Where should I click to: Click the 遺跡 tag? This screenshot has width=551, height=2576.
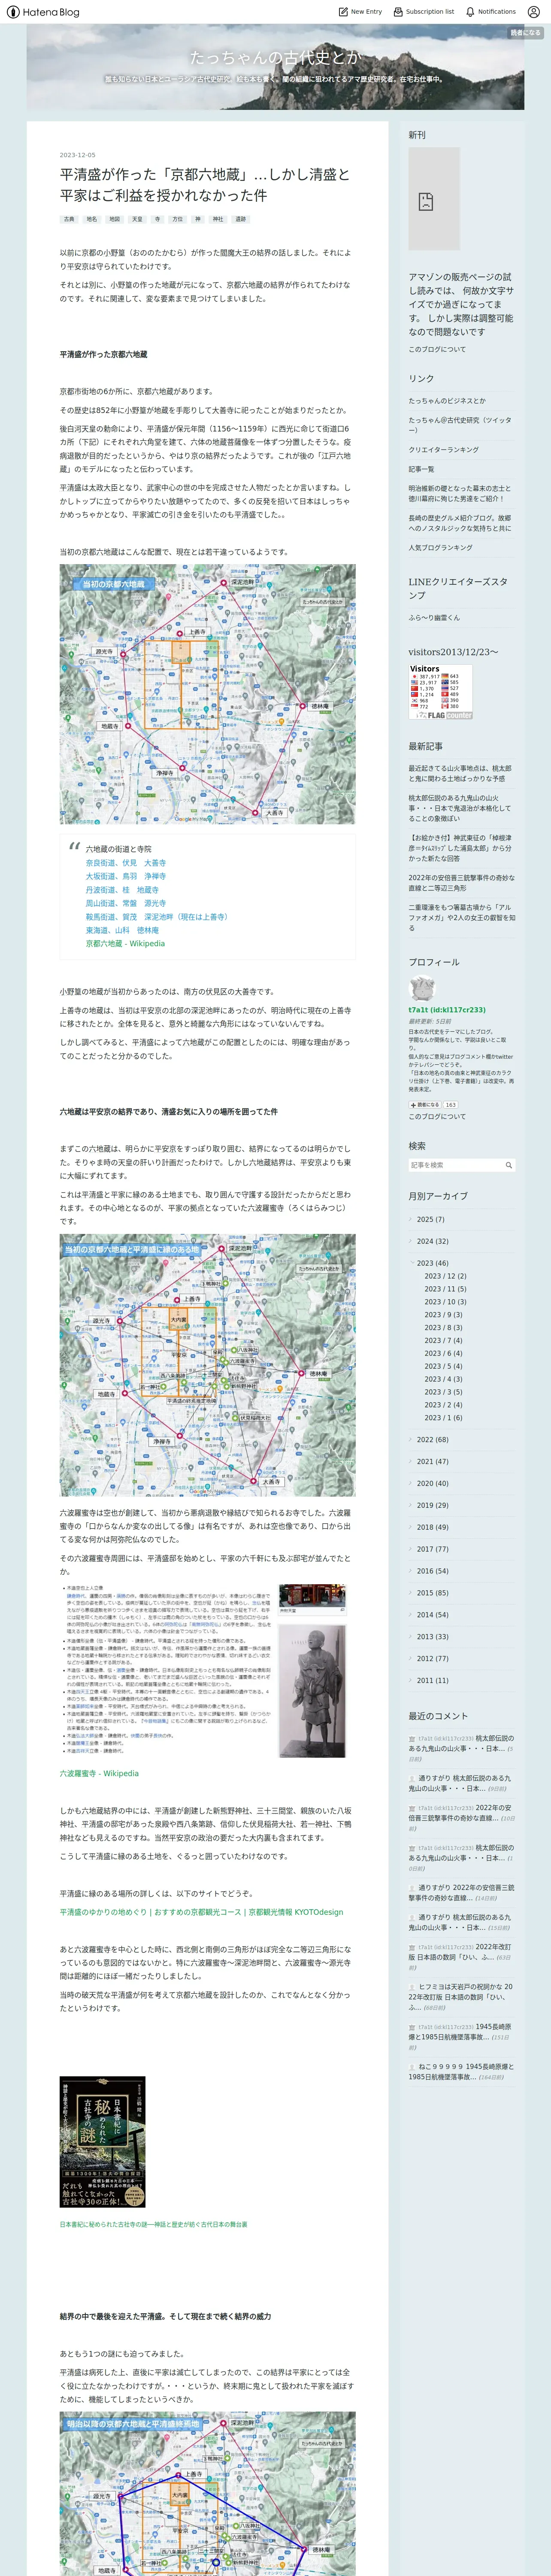click(x=241, y=219)
